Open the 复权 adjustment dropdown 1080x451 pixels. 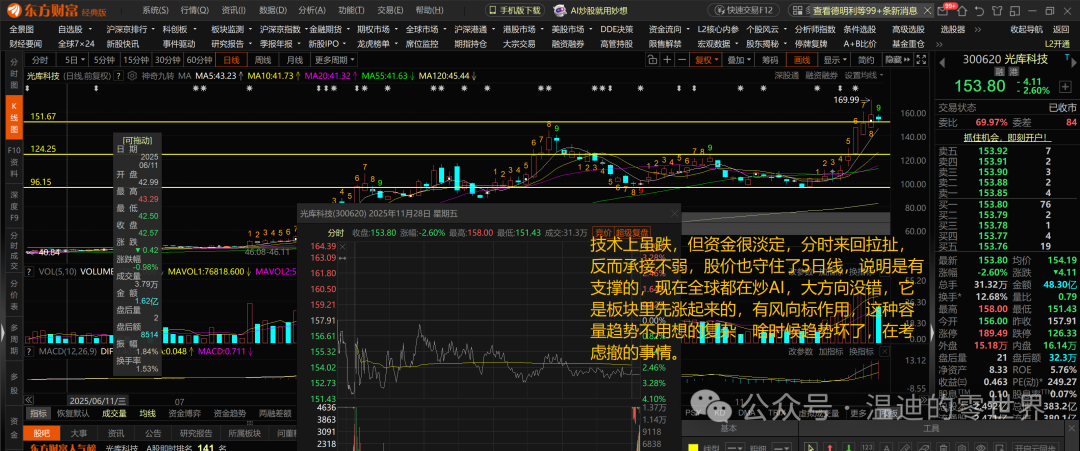pyautogui.click(x=706, y=60)
